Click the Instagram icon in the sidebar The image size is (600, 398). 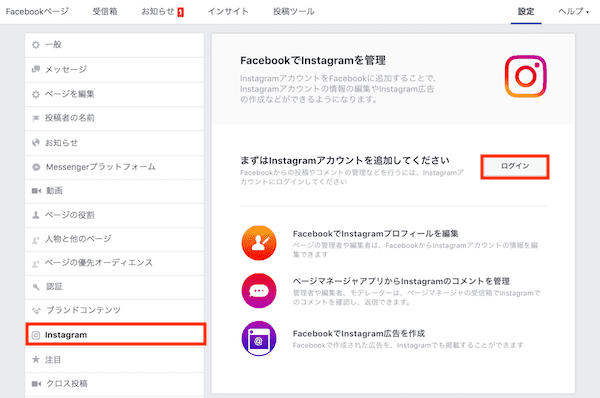(36, 335)
